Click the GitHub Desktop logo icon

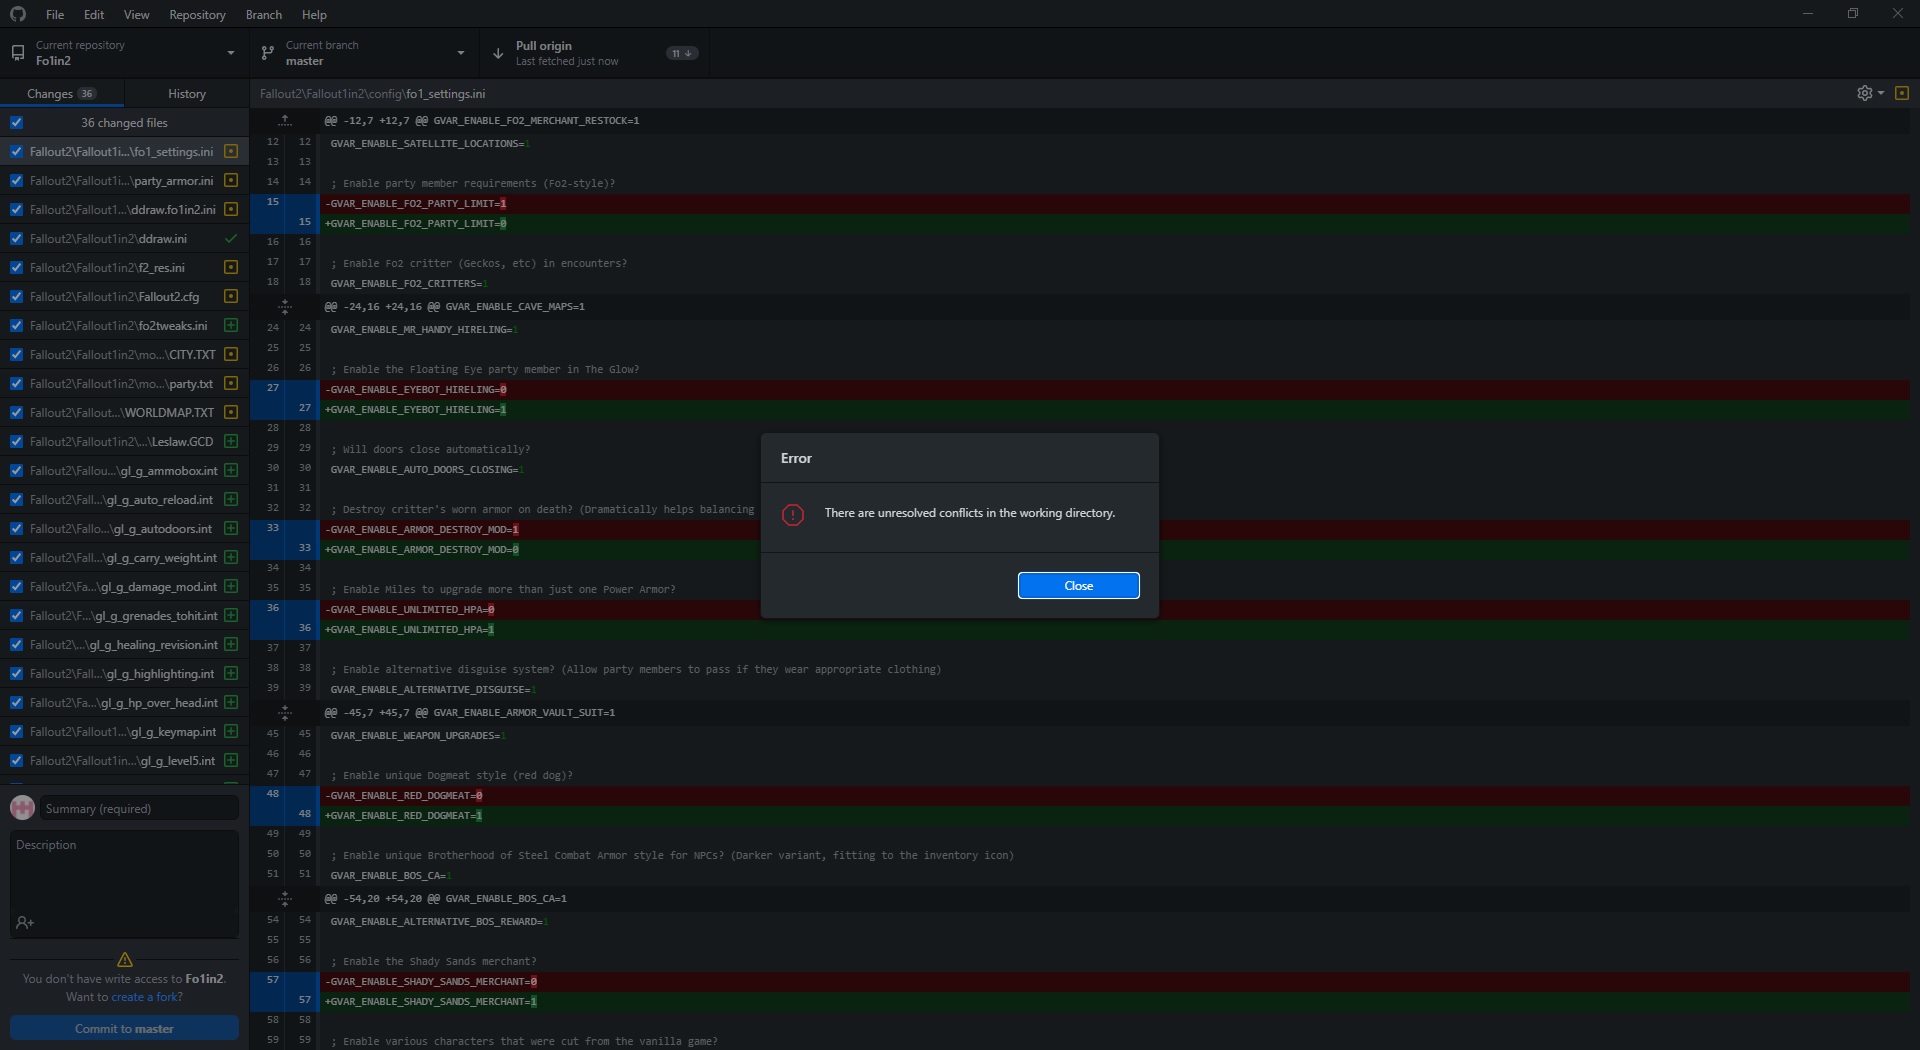point(18,14)
